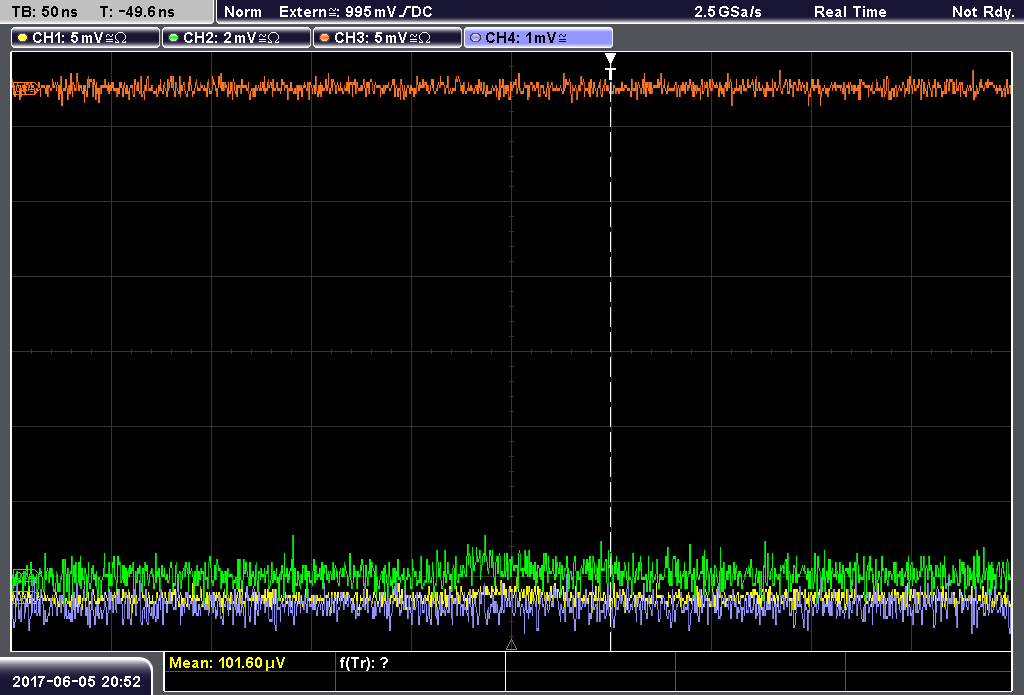Click the TB: 50 ns timebase readout

(x=44, y=12)
